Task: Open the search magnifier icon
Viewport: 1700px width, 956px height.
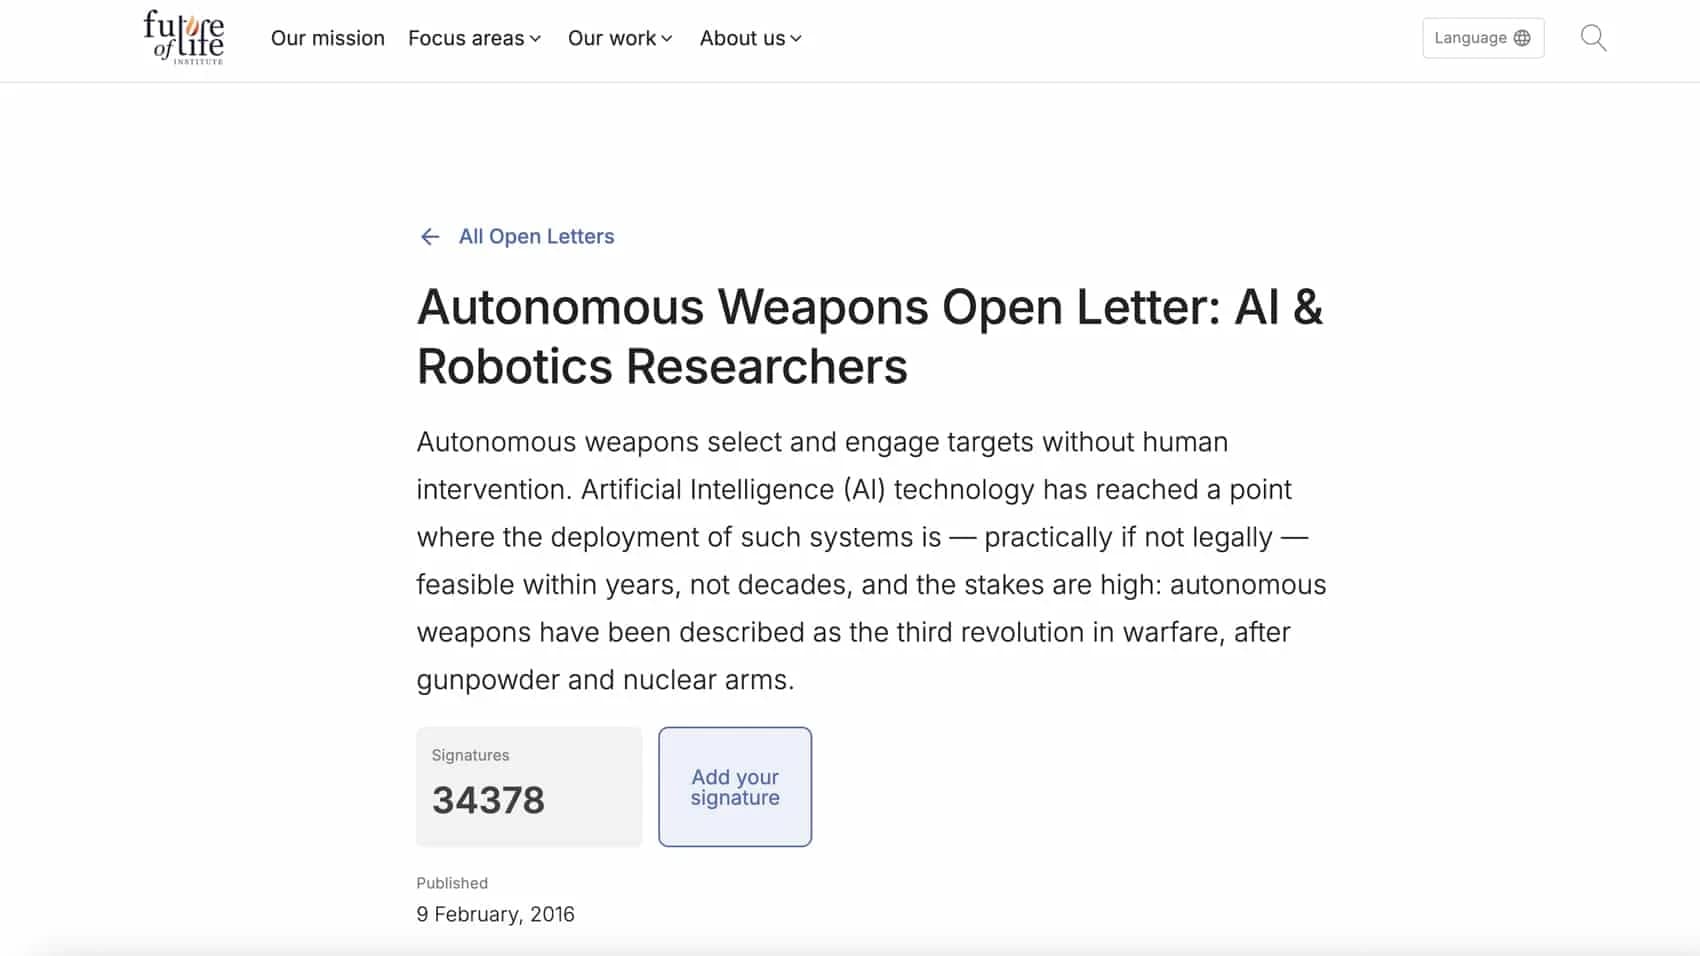Action: tap(1593, 38)
